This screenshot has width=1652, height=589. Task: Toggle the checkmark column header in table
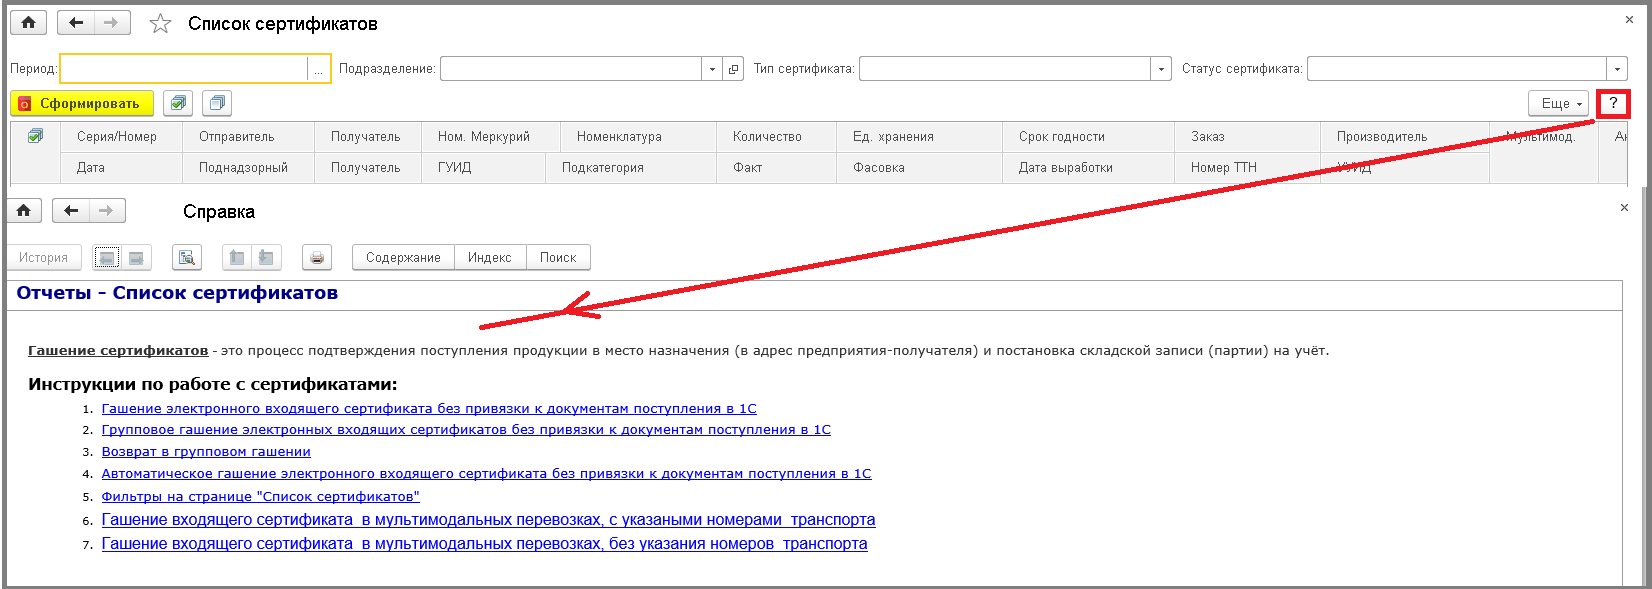(35, 136)
